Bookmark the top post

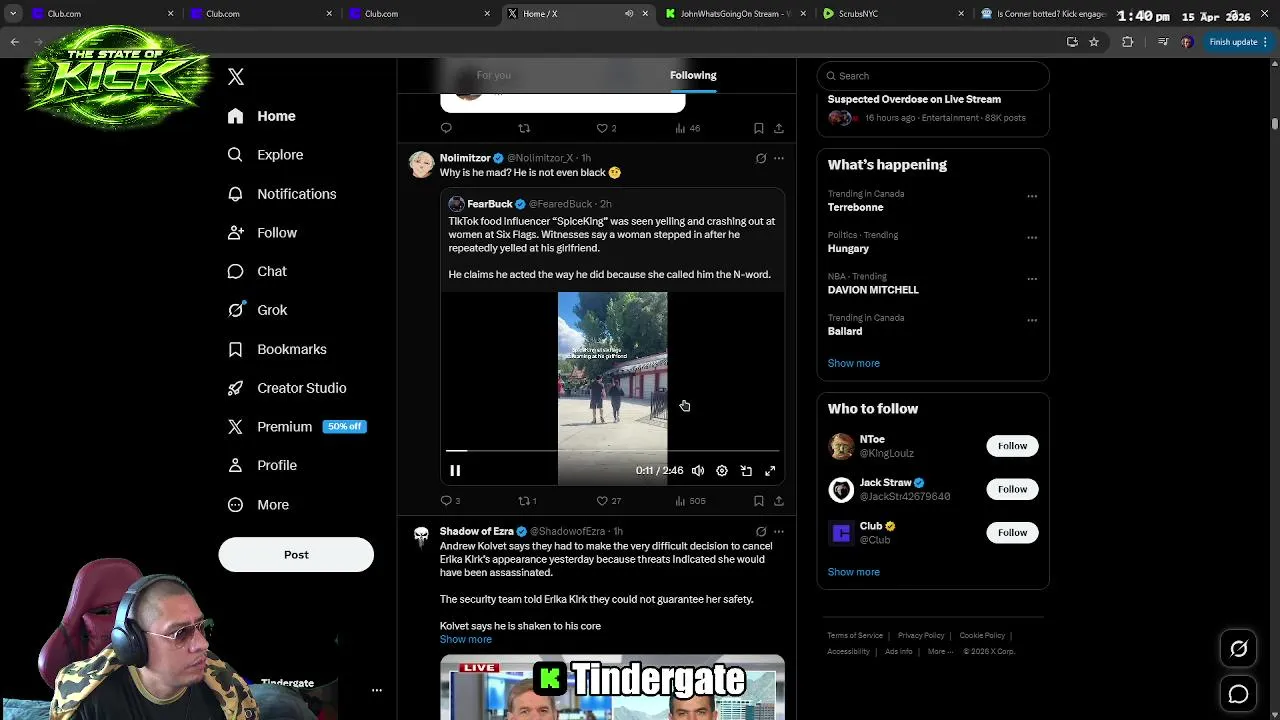point(759,128)
